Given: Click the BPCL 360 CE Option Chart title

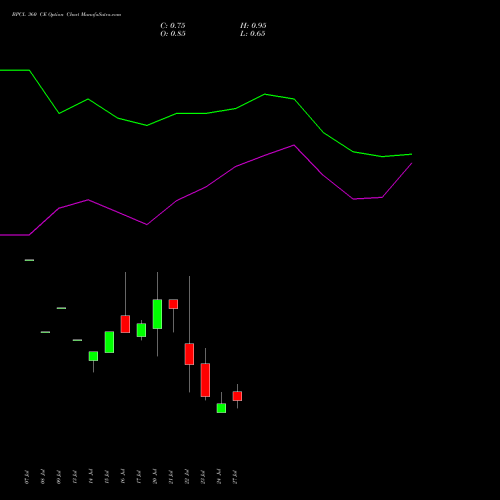Looking at the screenshot, I should point(66,15).
